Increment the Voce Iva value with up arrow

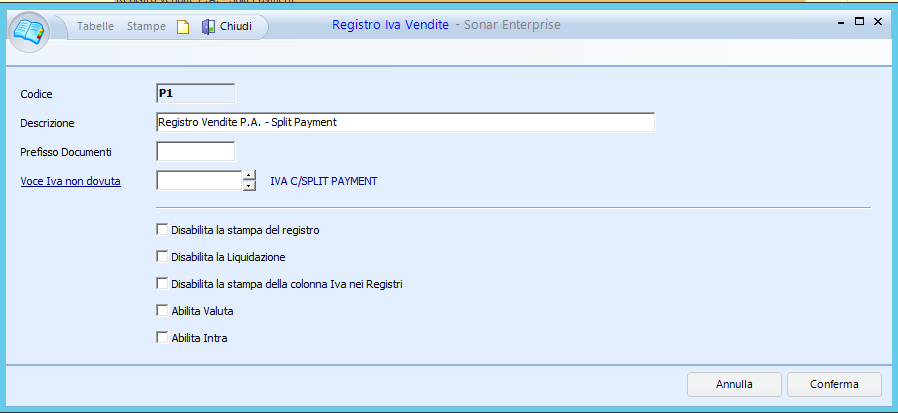(x=250, y=176)
